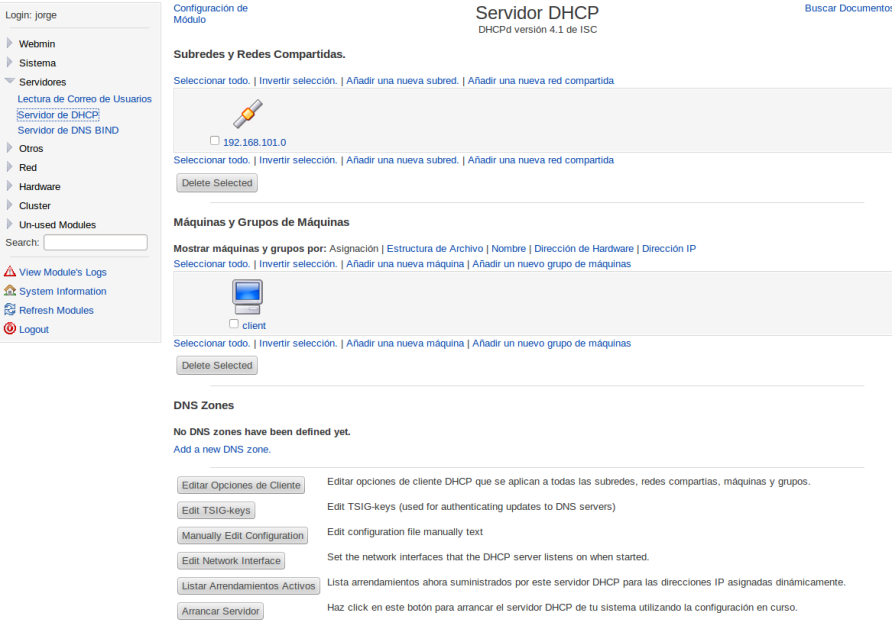Open the client machine computer icon
892x629 pixels.
point(246,296)
